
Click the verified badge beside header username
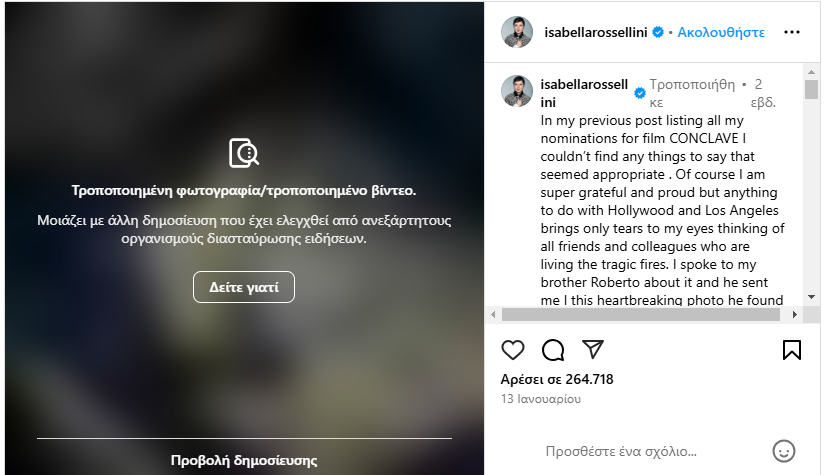[x=657, y=33]
